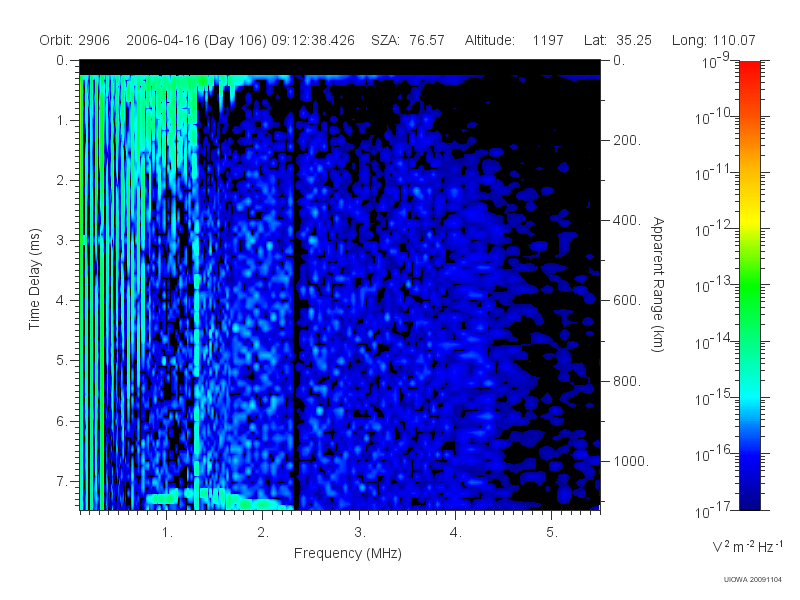
Task: Click the 10^-15 color scale label
Action: [x=714, y=397]
